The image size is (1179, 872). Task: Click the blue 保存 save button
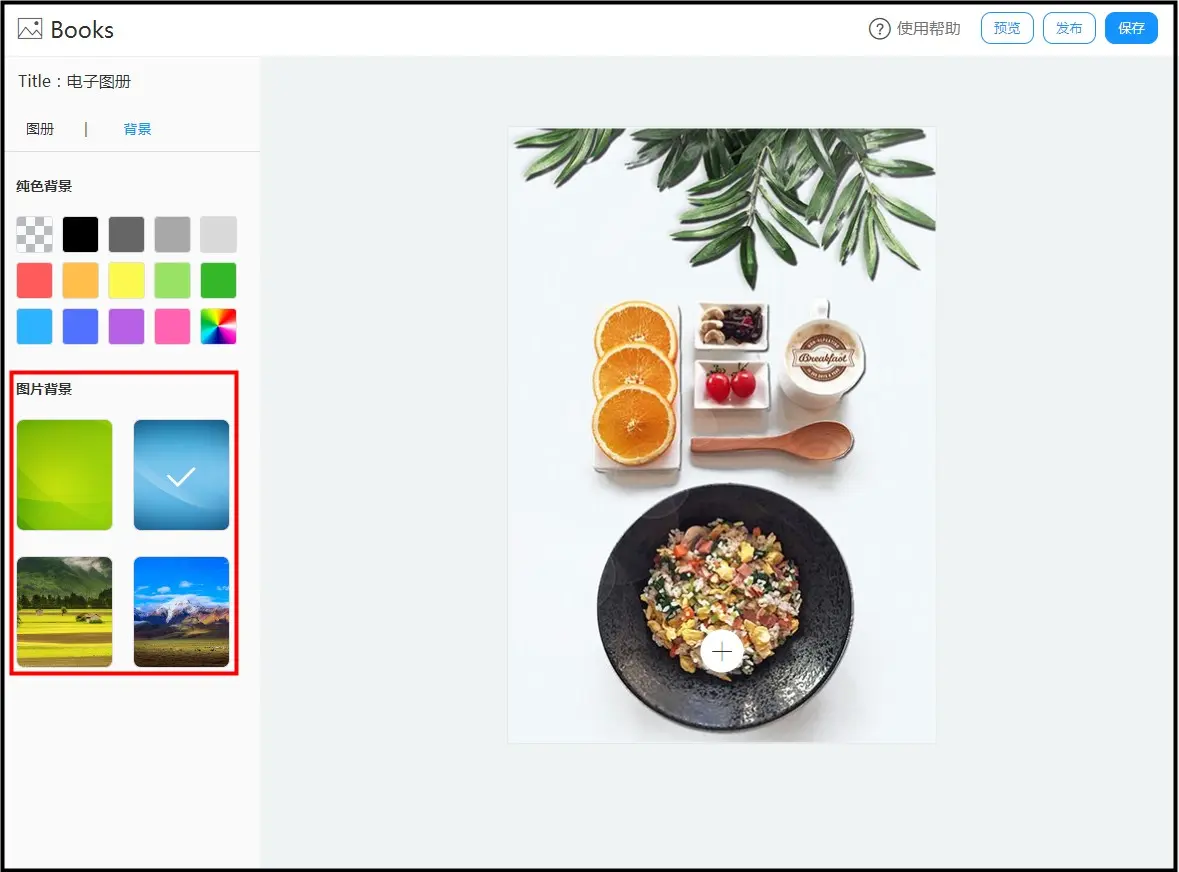coord(1131,29)
